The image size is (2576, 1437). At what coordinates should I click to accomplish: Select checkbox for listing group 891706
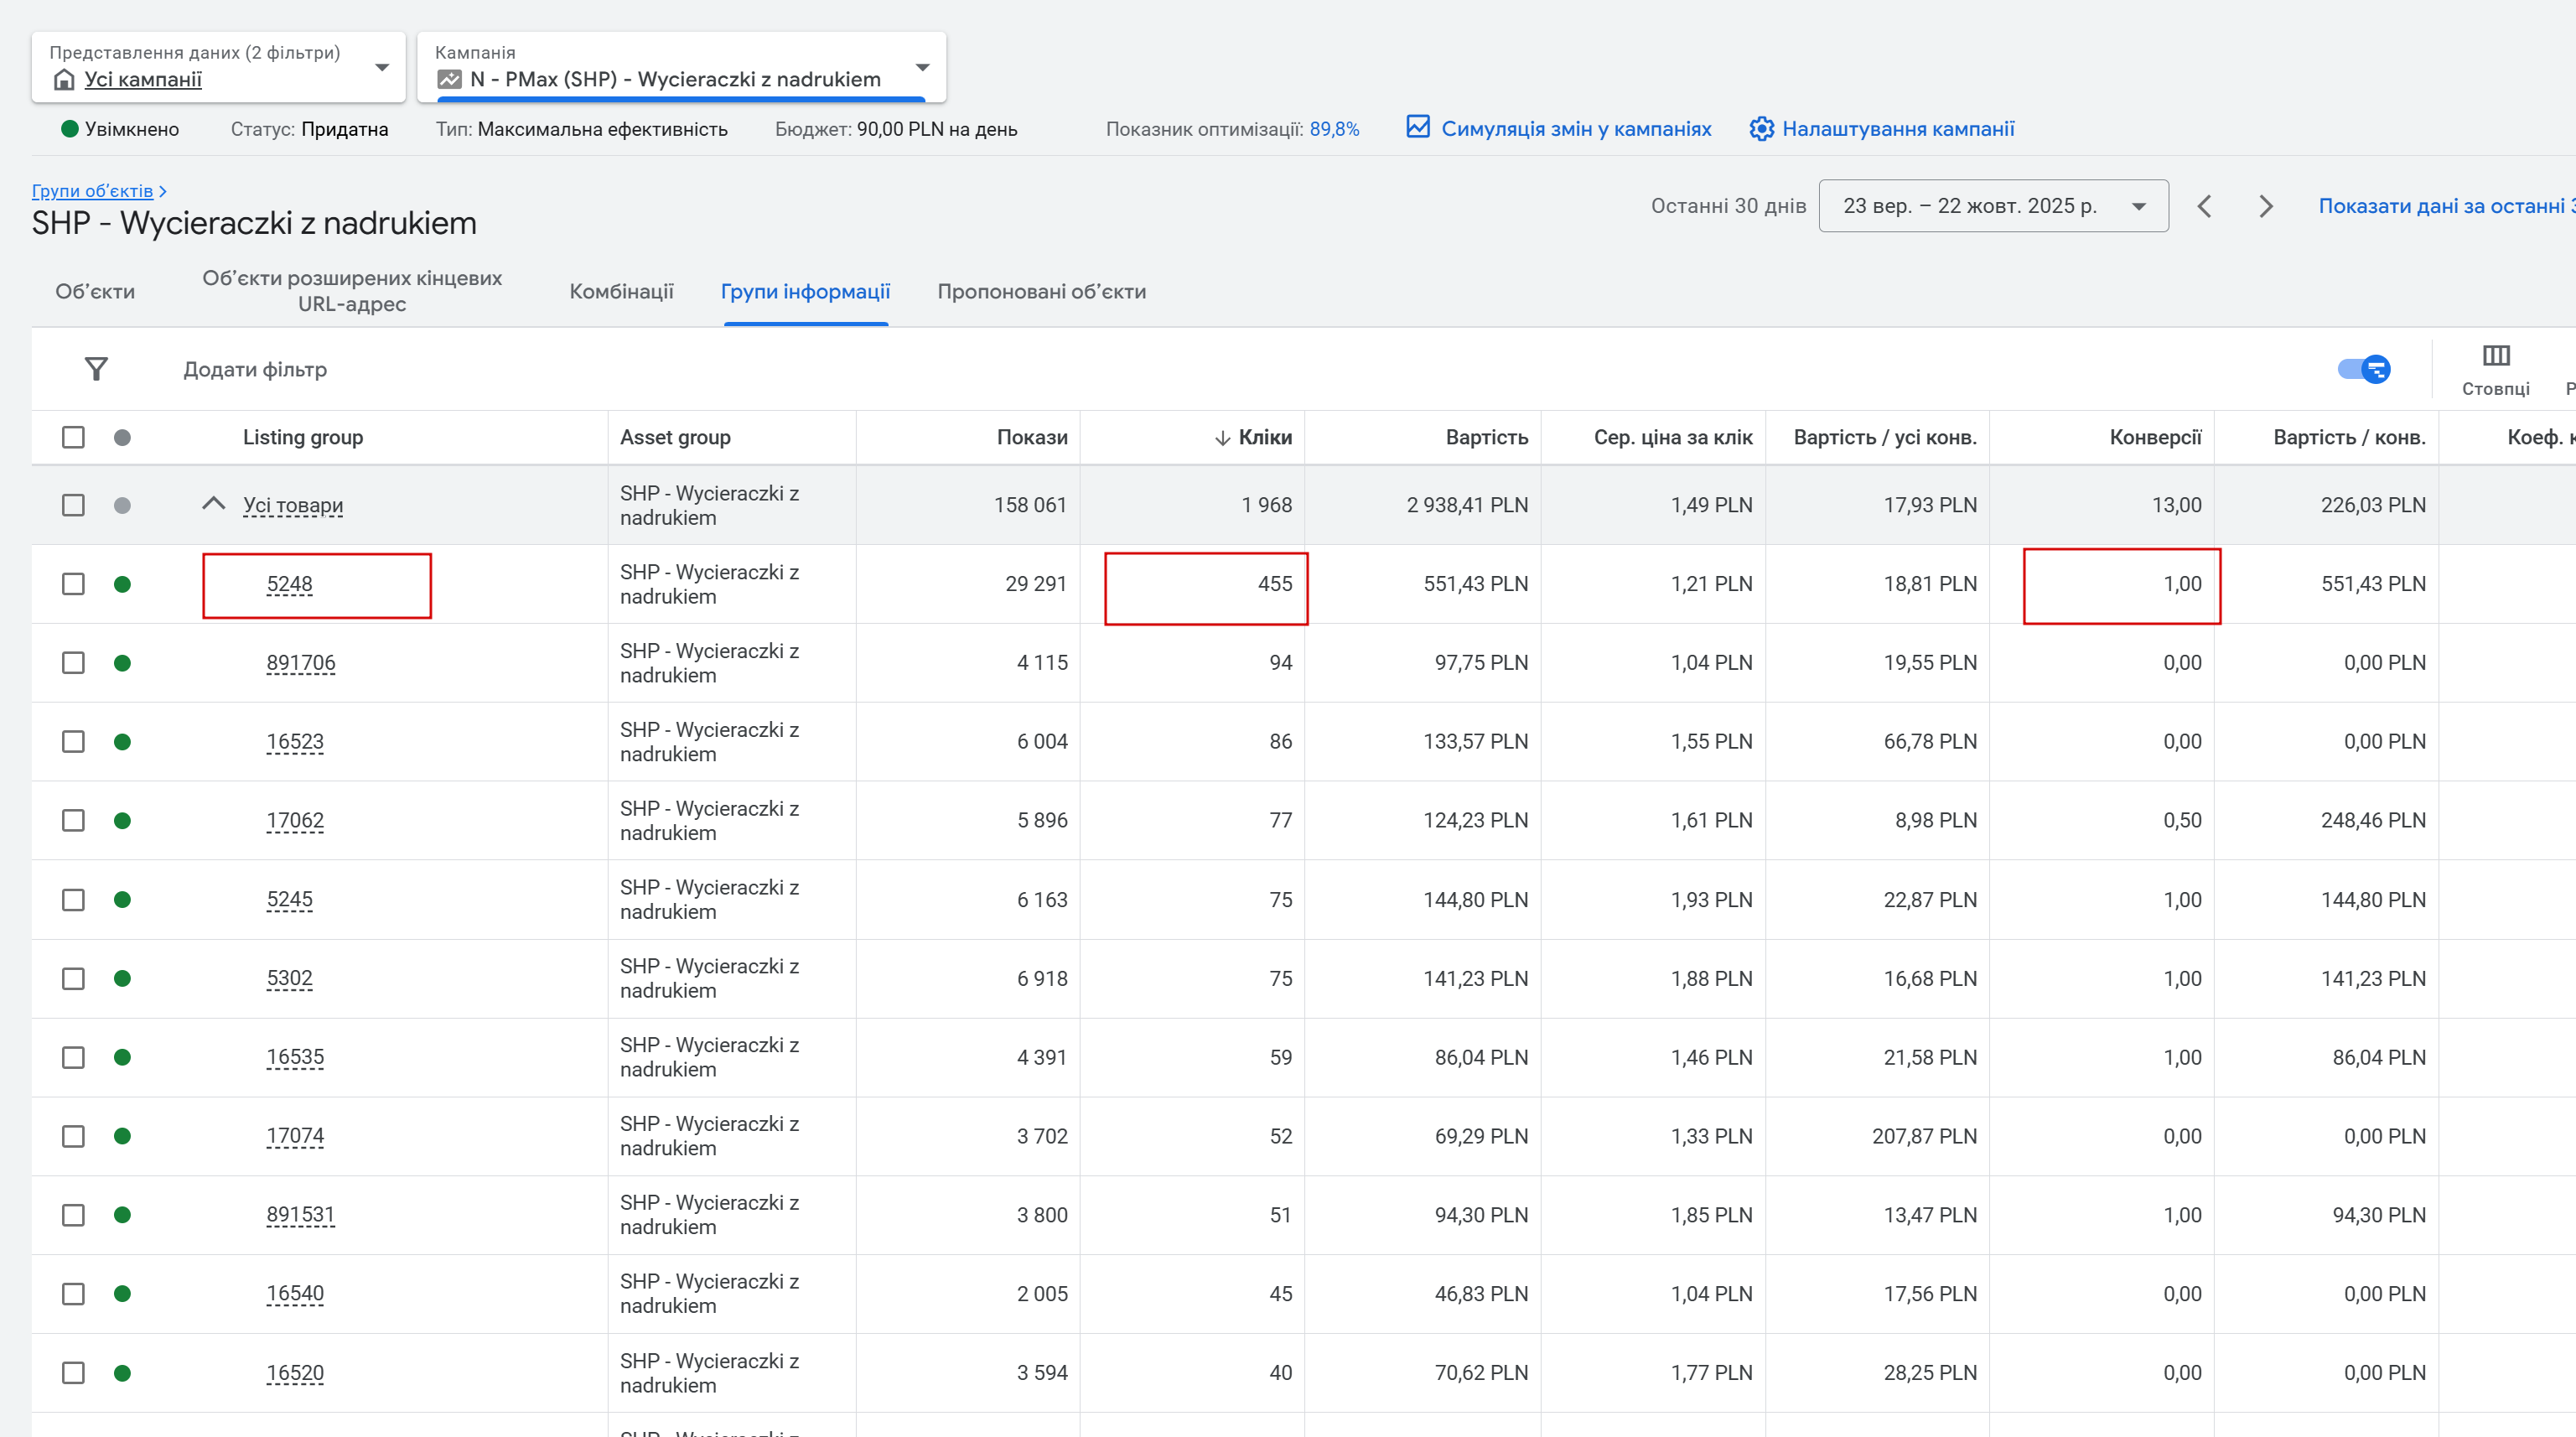(73, 663)
